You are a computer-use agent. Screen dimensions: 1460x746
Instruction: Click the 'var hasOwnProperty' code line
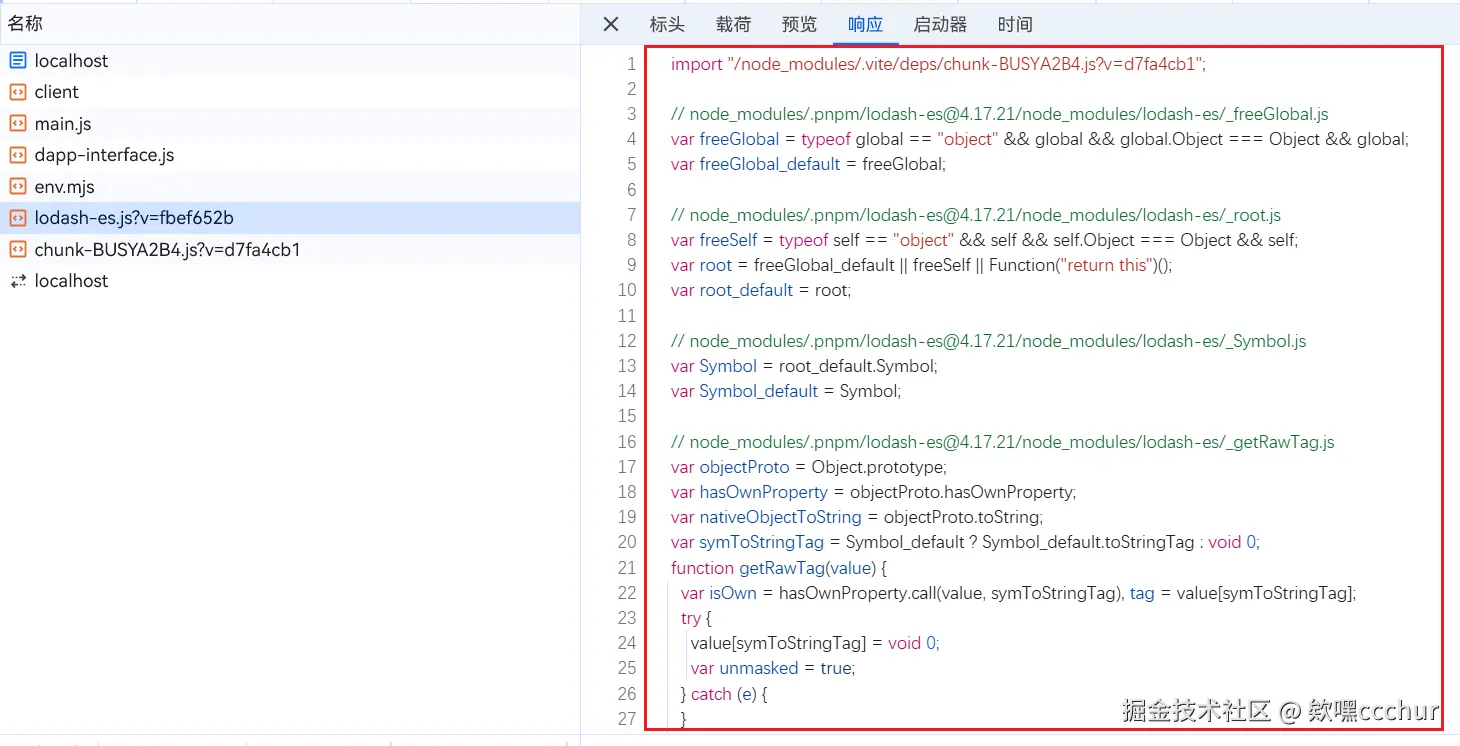873,492
